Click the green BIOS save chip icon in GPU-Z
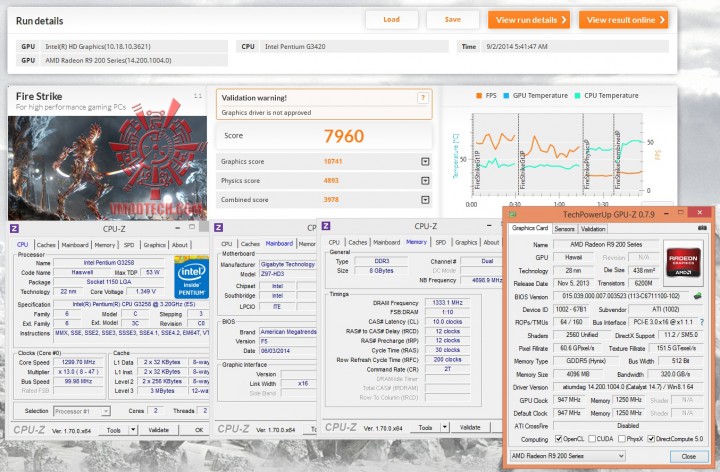 coord(698,296)
